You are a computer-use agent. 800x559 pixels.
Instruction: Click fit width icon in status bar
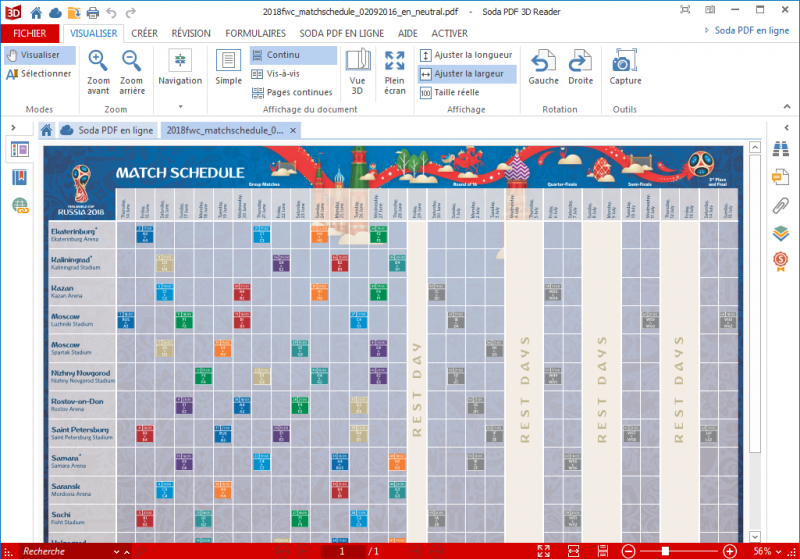[573, 551]
